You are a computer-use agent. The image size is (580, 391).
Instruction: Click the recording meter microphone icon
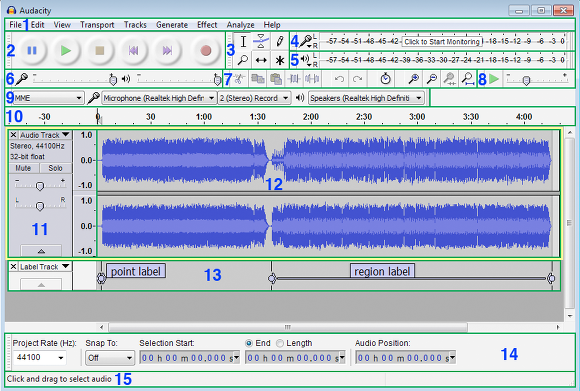point(306,41)
